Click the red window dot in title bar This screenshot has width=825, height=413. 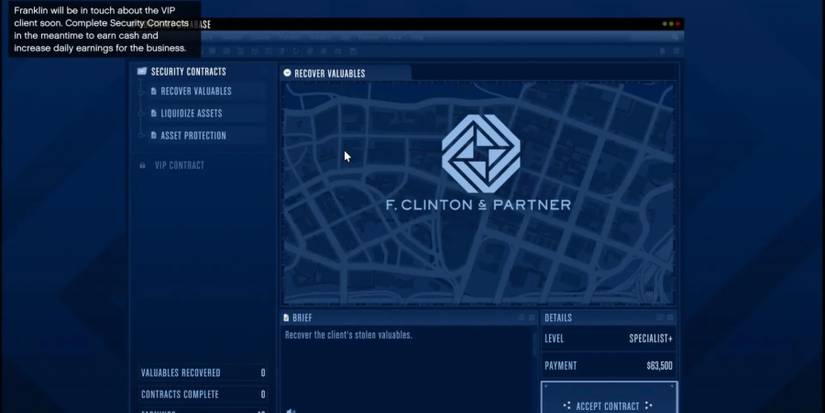pyautogui.click(x=678, y=24)
